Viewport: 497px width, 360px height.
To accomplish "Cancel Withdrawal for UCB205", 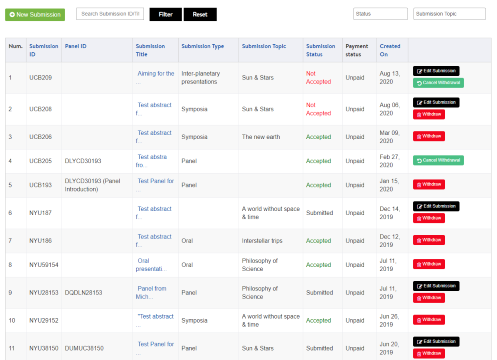I will pyautogui.click(x=438, y=160).
